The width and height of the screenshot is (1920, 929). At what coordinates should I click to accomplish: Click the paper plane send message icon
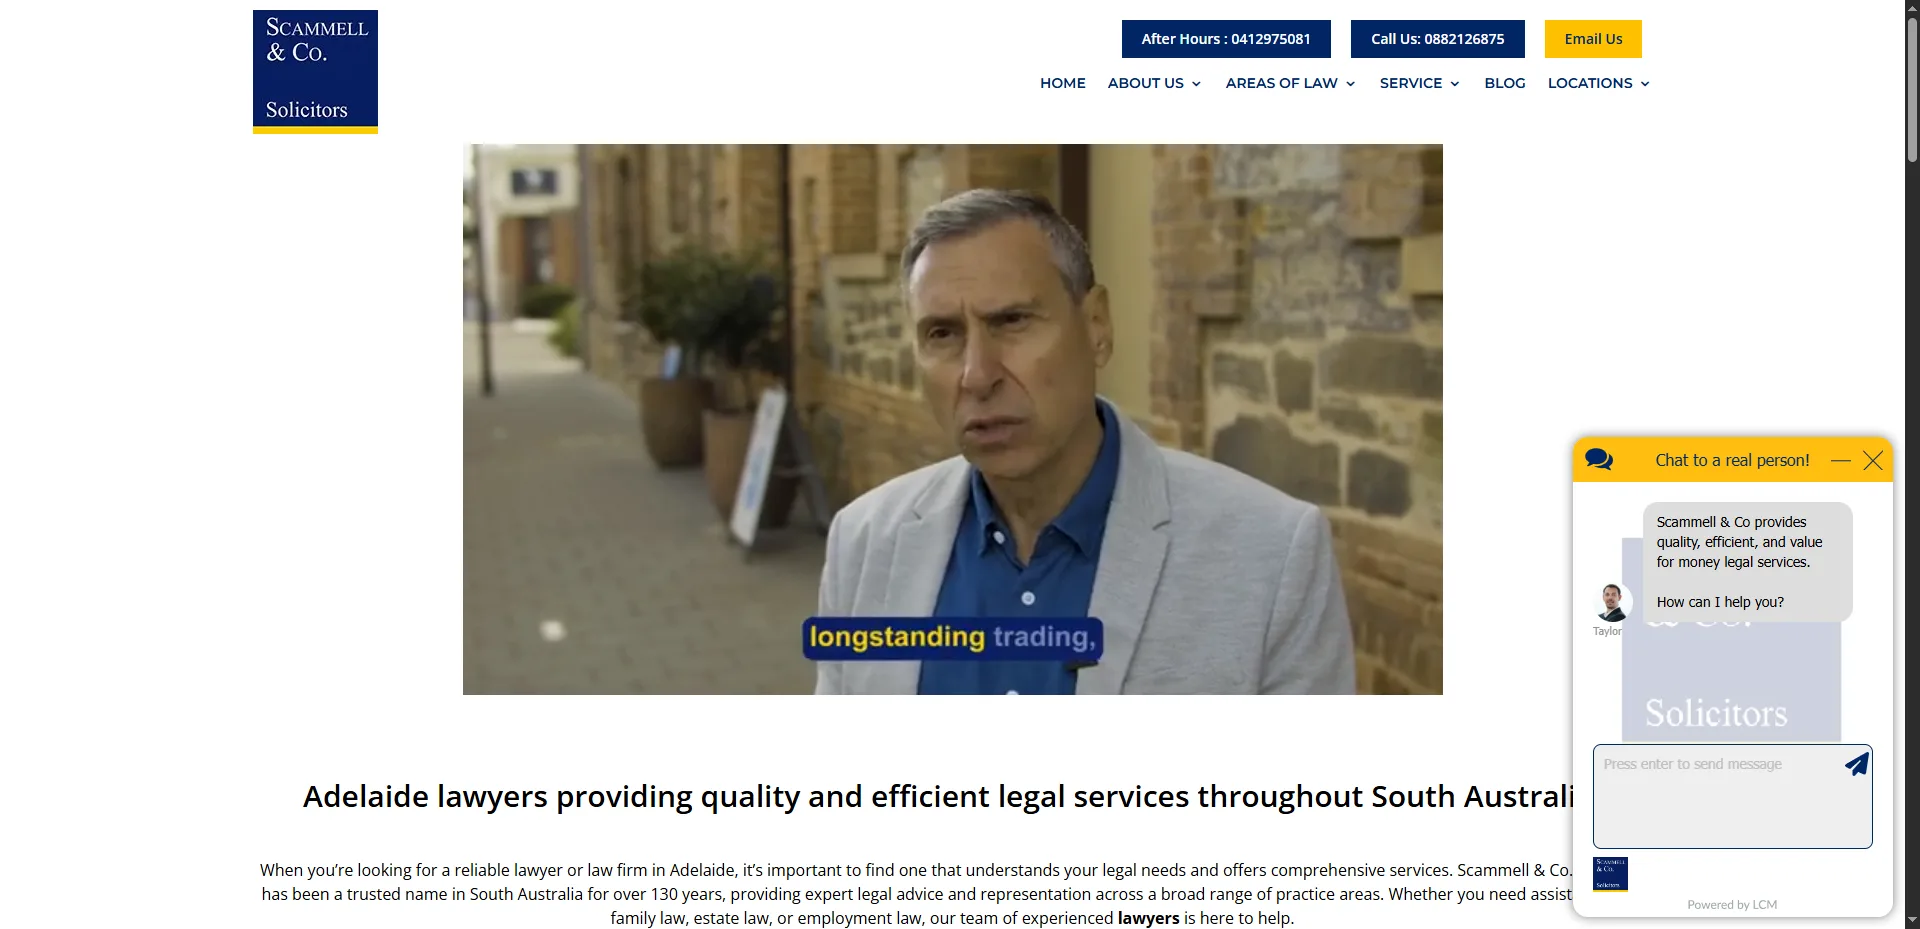point(1857,764)
